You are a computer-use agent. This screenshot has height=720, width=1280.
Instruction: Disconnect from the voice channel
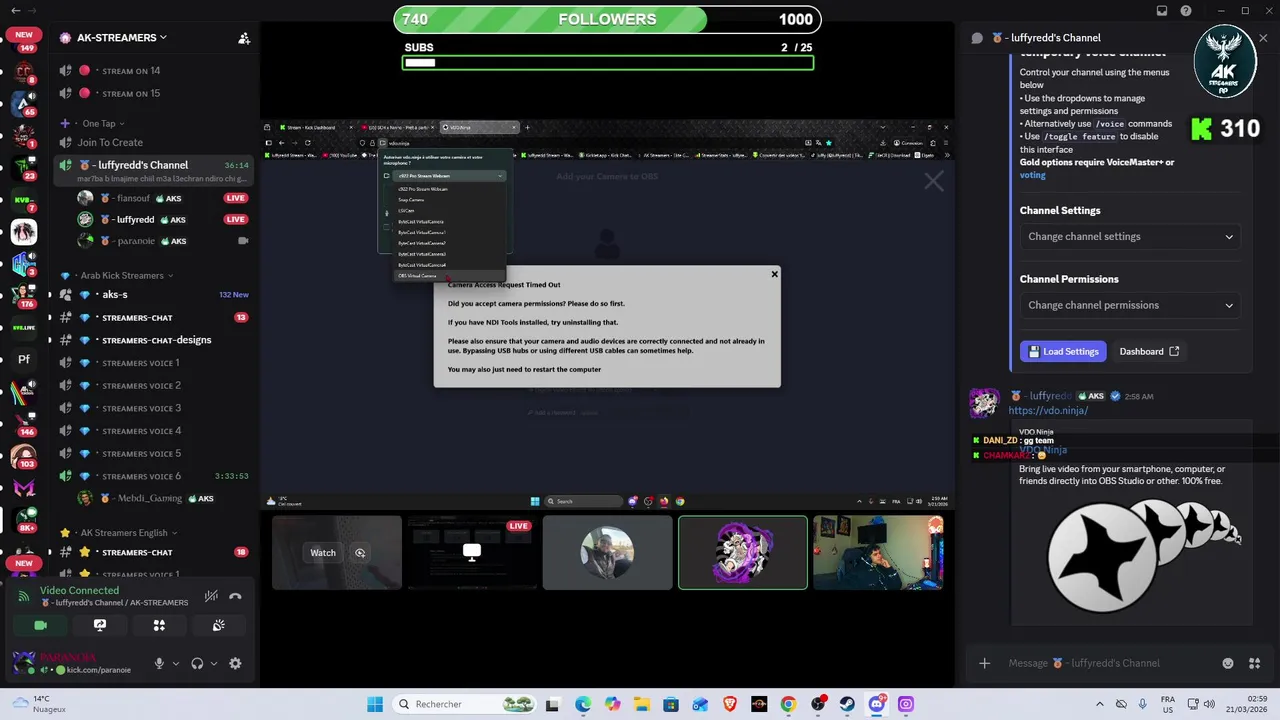point(235,596)
